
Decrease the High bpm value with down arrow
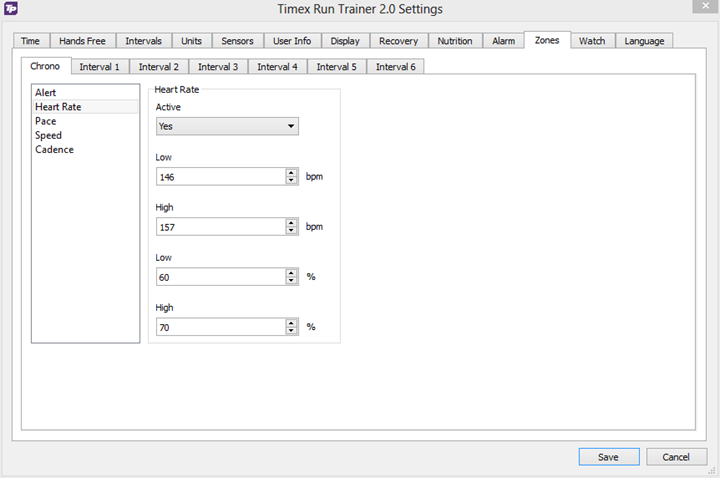point(292,231)
